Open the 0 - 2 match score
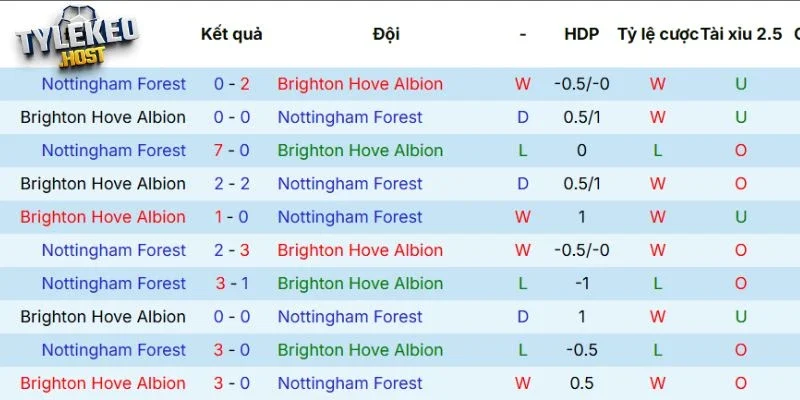 point(231,84)
